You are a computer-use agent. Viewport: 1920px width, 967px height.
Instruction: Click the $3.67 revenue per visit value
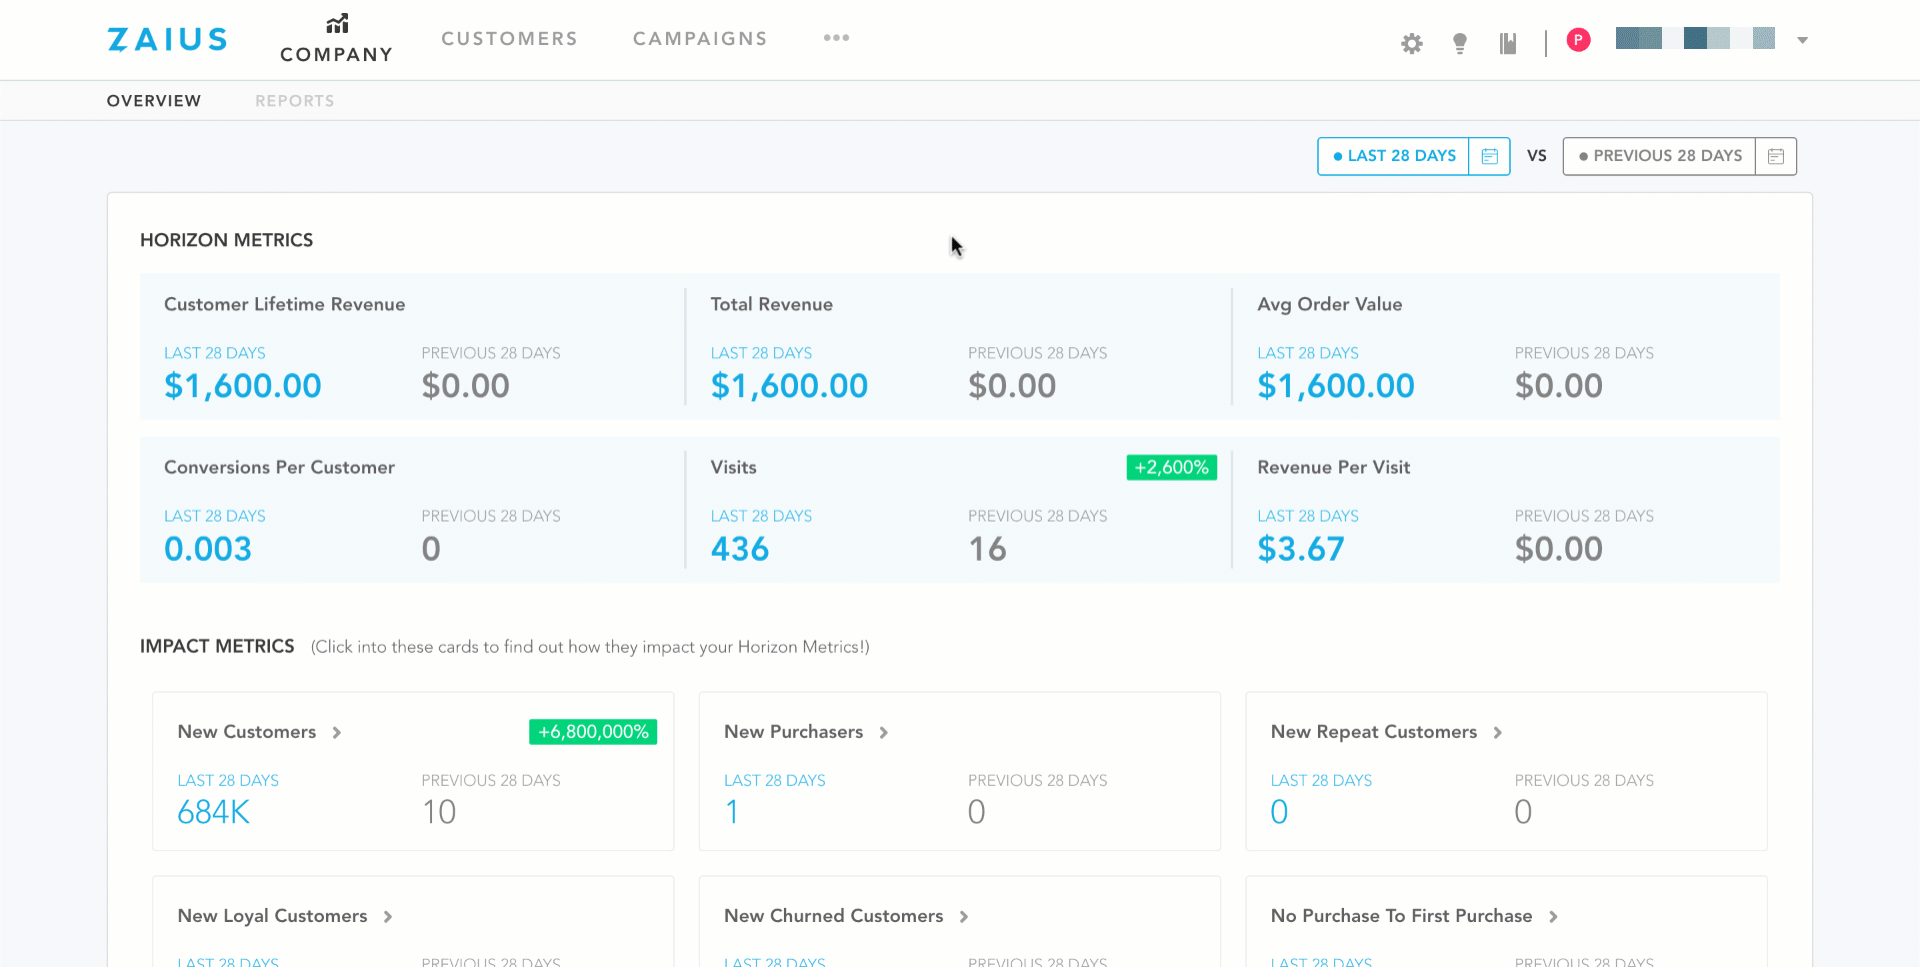pyautogui.click(x=1301, y=549)
